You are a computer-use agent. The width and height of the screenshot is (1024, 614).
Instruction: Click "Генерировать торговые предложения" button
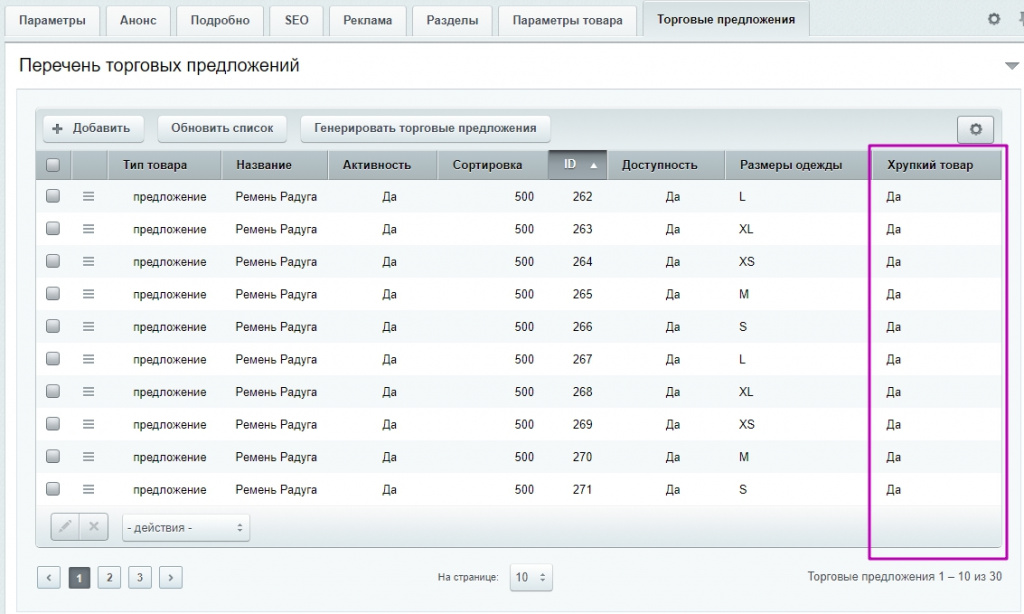425,128
